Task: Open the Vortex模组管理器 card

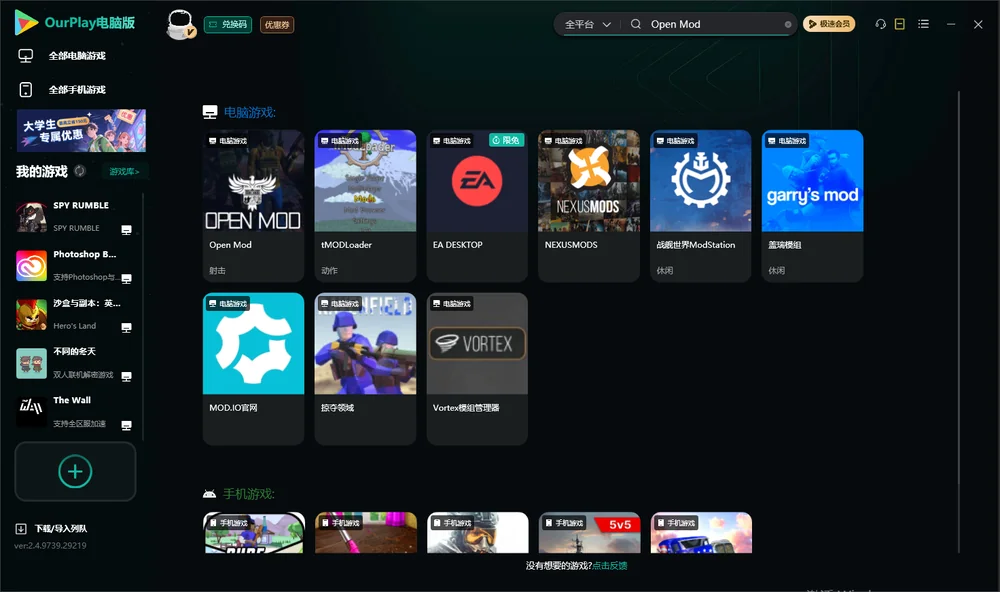Action: [x=477, y=369]
